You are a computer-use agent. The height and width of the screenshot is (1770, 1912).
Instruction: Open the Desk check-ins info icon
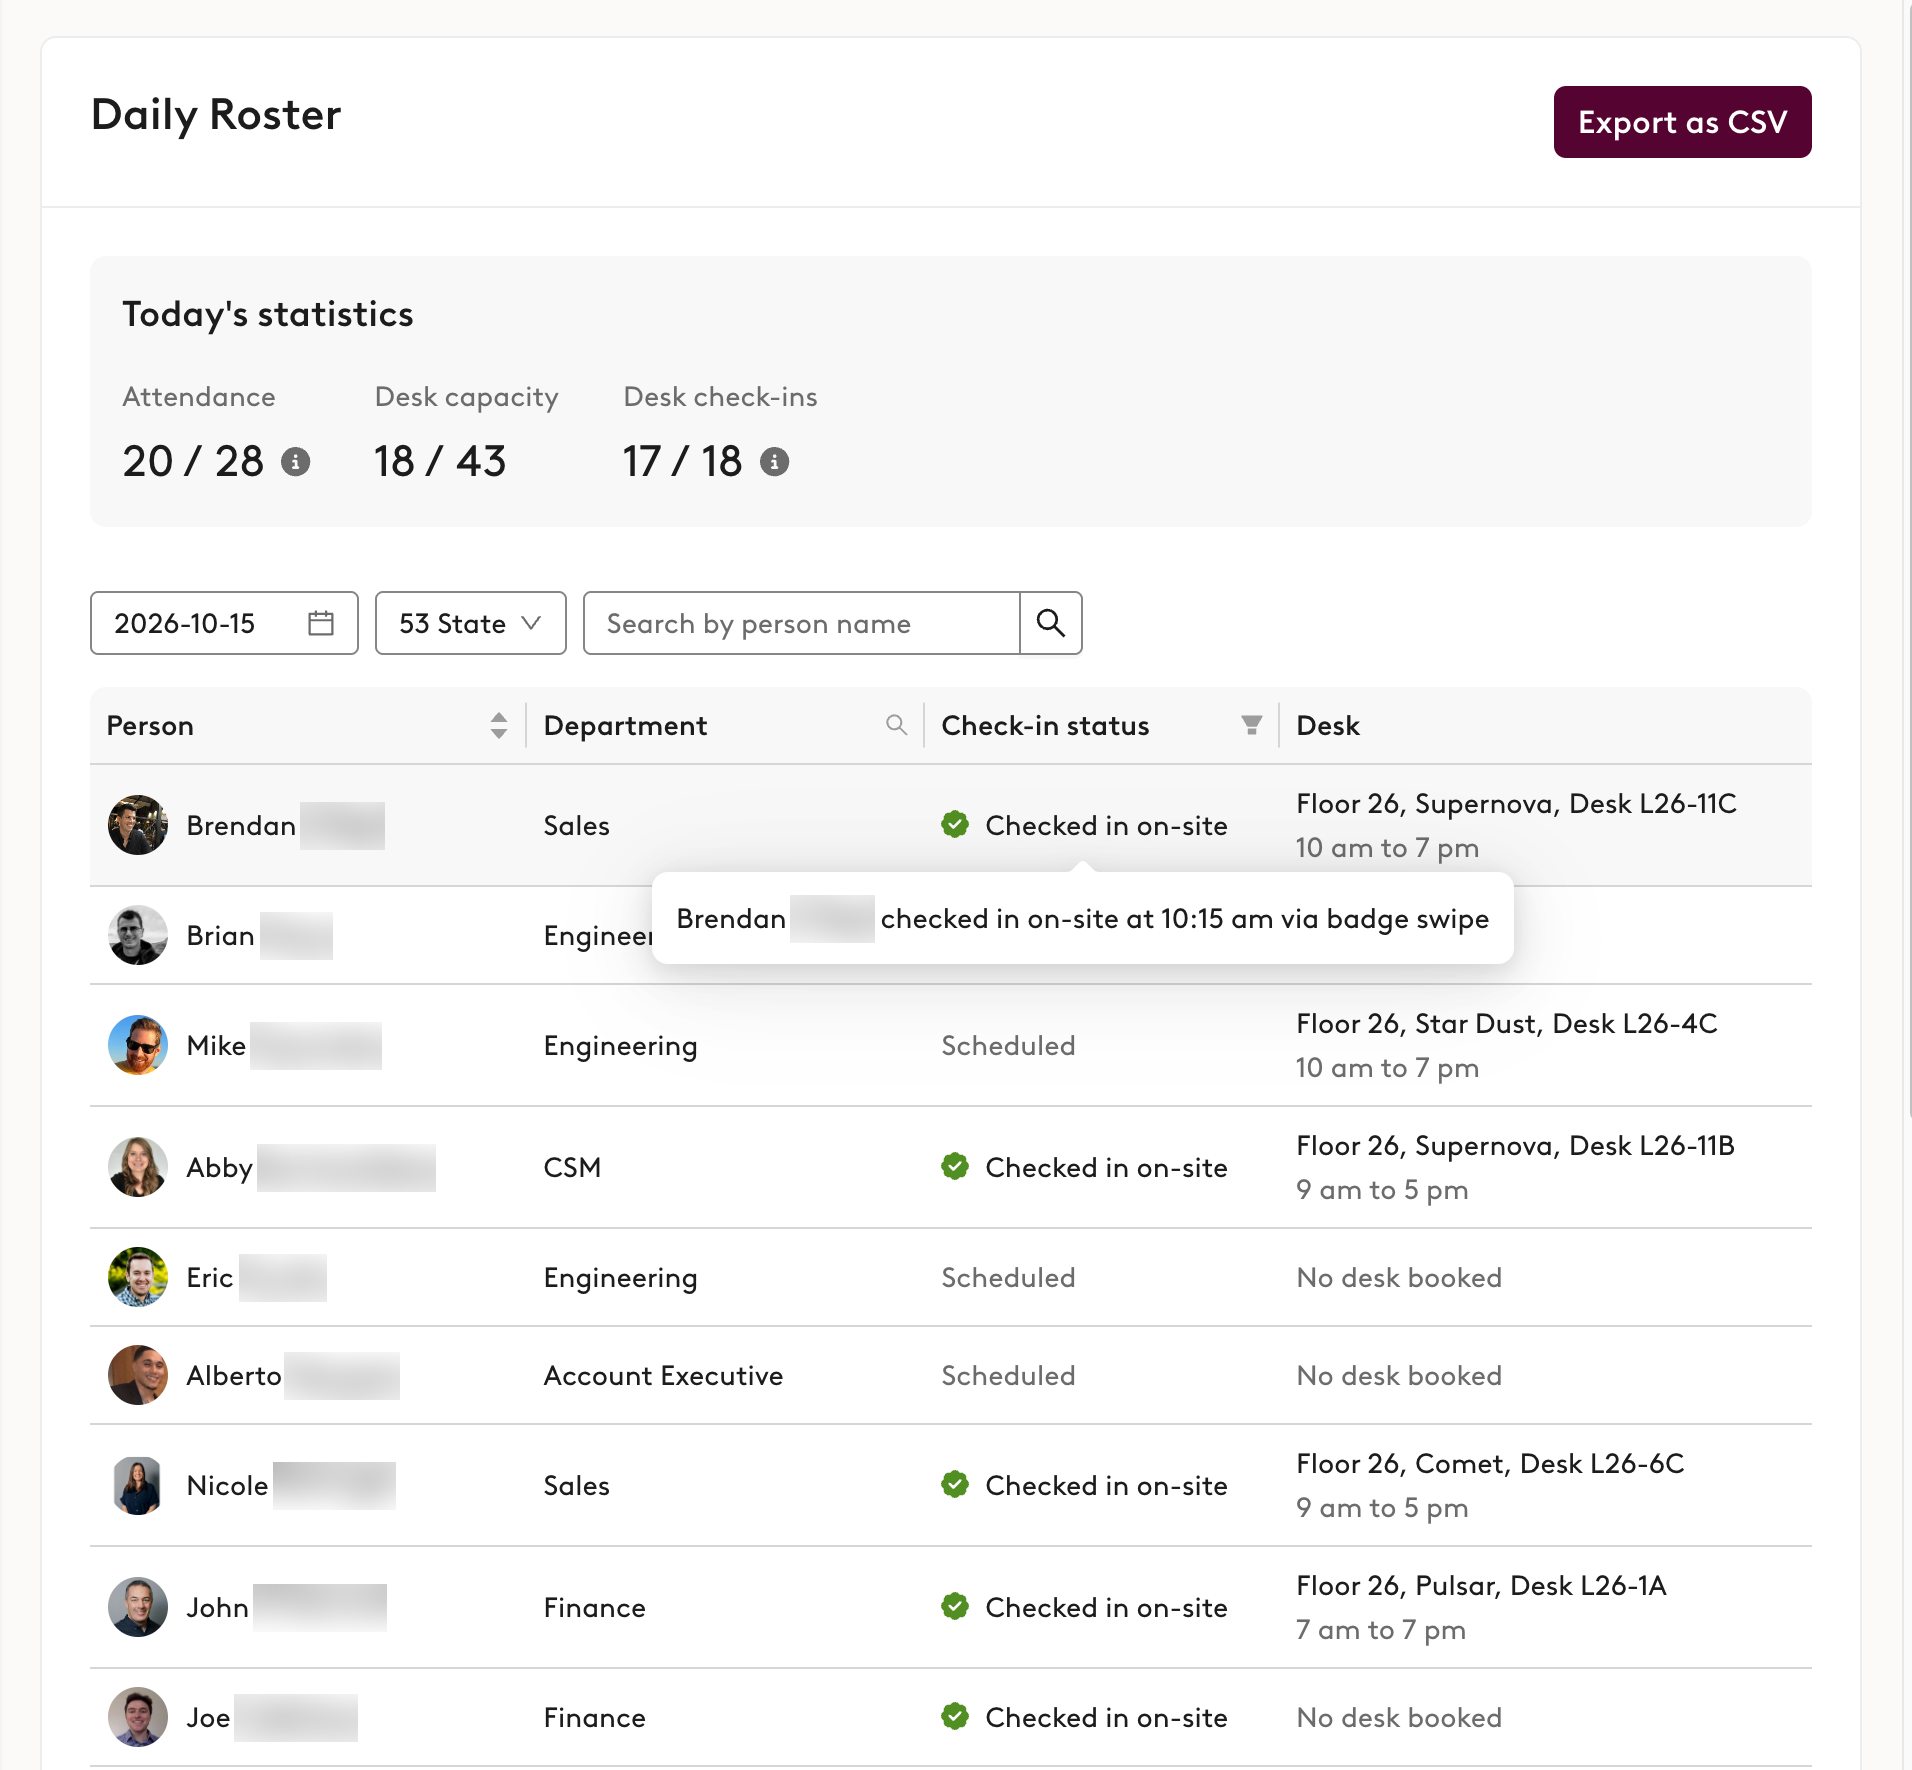pos(774,462)
